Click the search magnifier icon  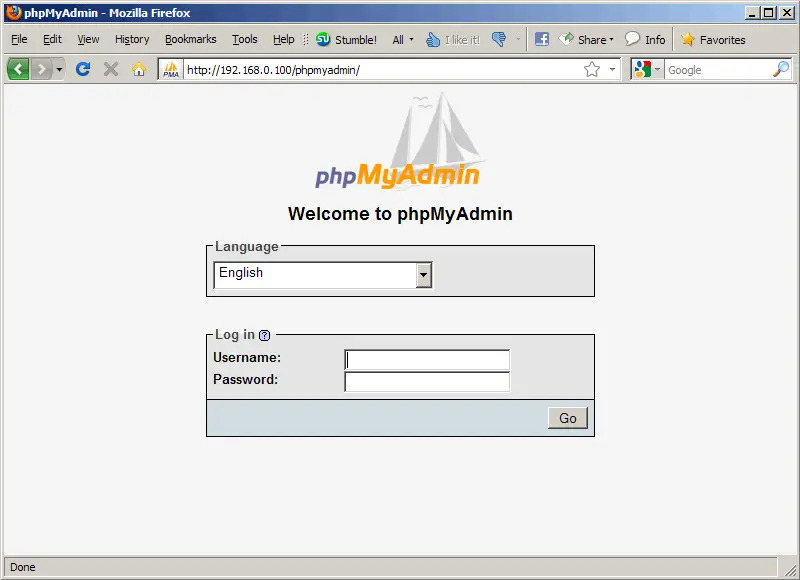pos(781,69)
